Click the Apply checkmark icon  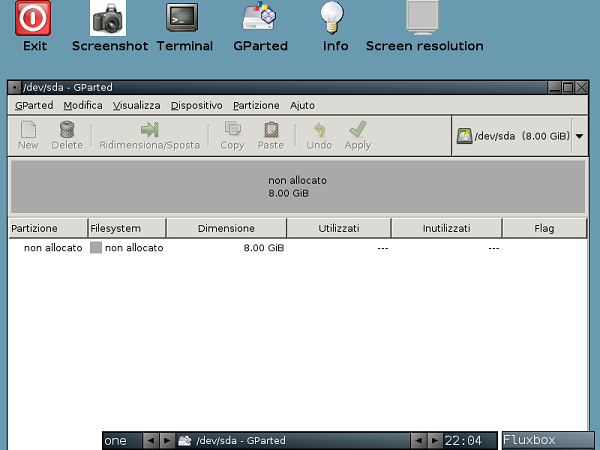click(x=357, y=129)
